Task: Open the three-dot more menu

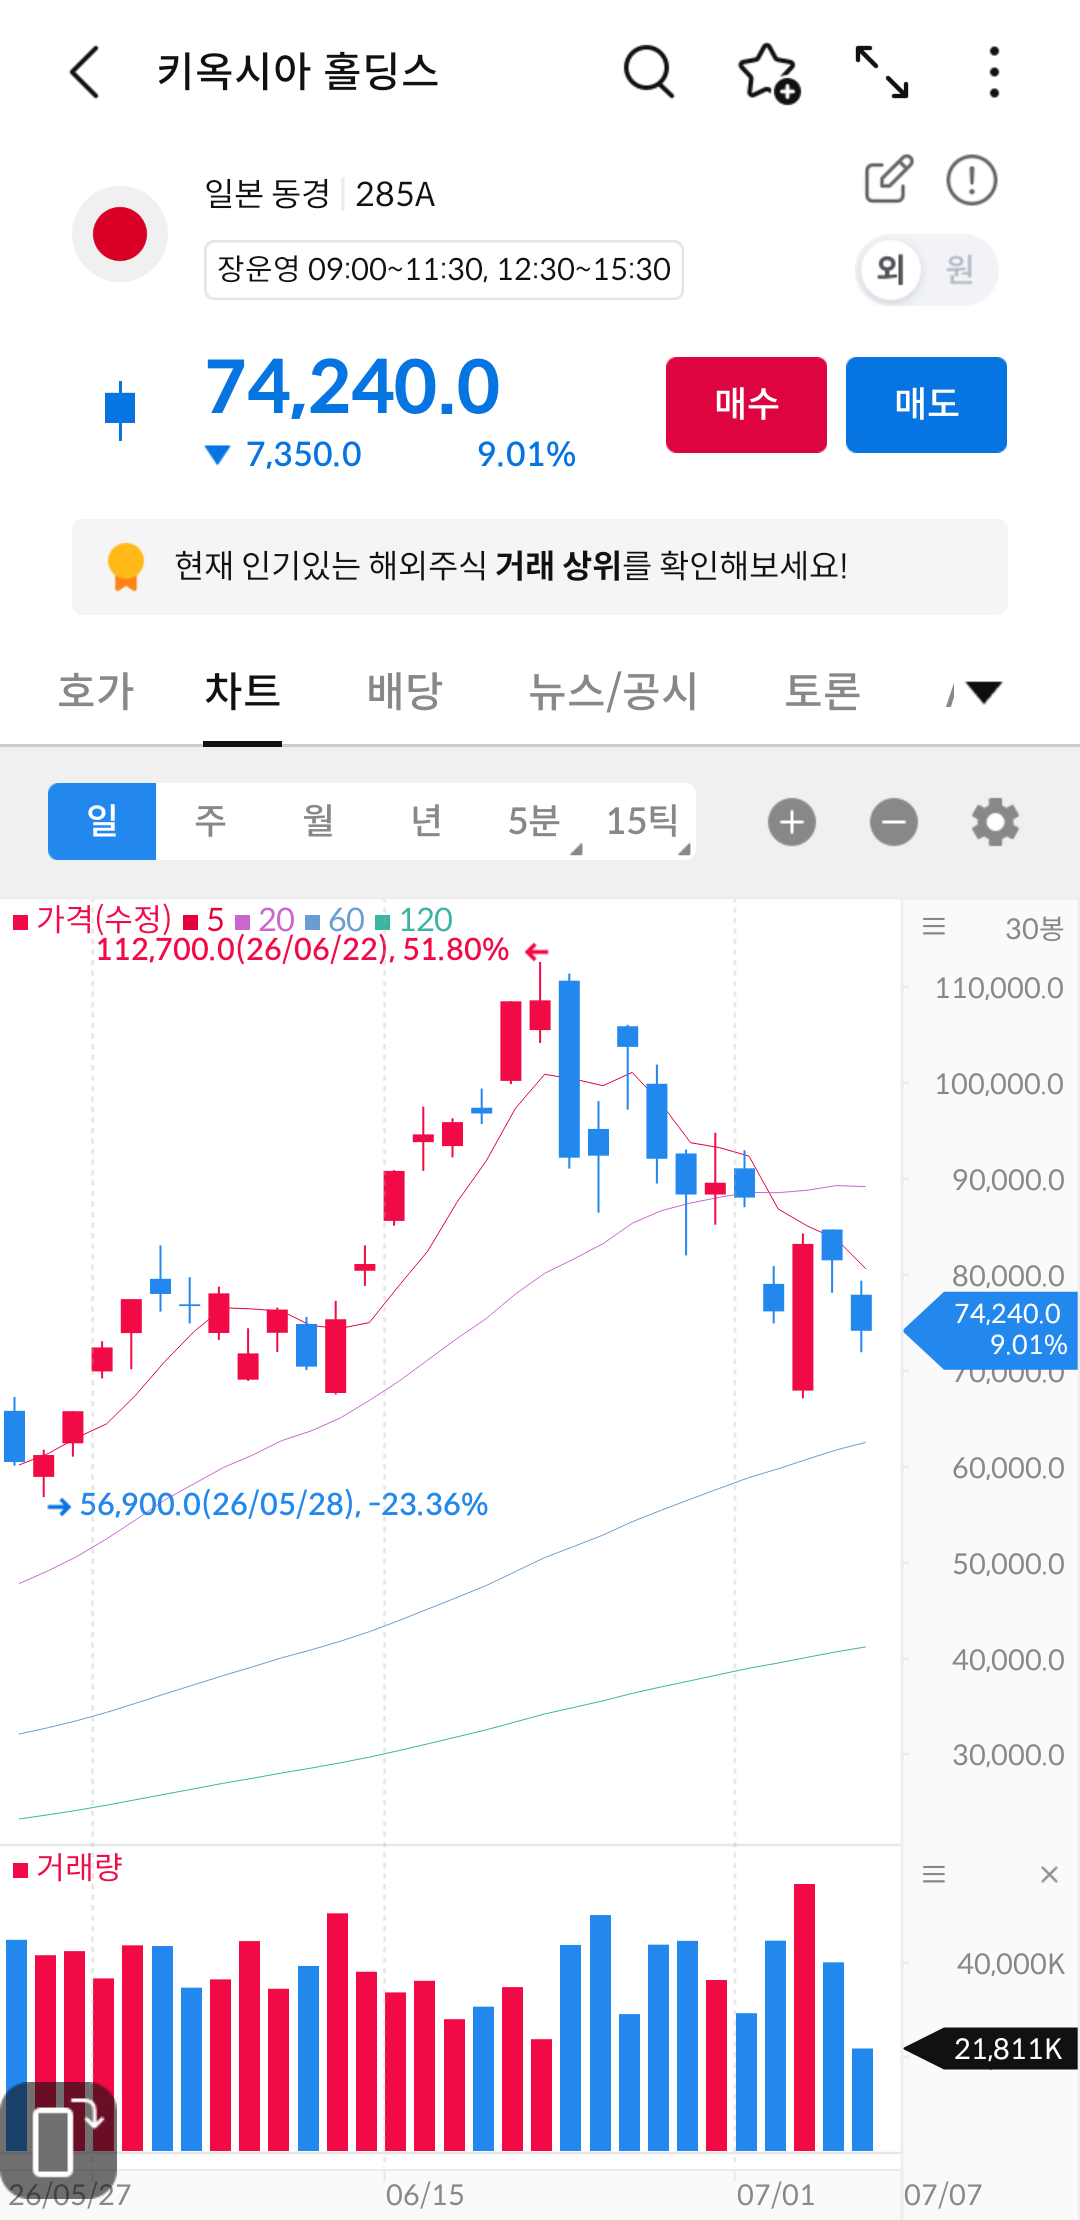Action: click(x=993, y=72)
